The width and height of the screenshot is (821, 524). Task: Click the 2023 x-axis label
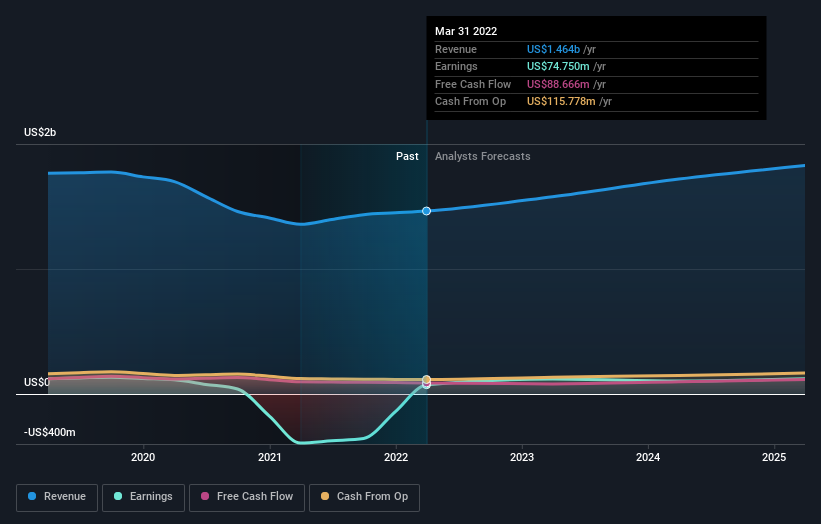pos(522,457)
